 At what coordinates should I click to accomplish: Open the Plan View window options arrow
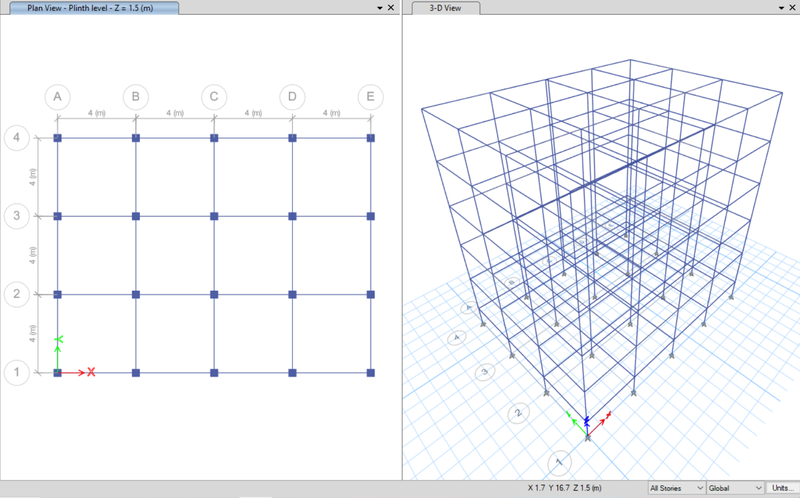tap(380, 8)
